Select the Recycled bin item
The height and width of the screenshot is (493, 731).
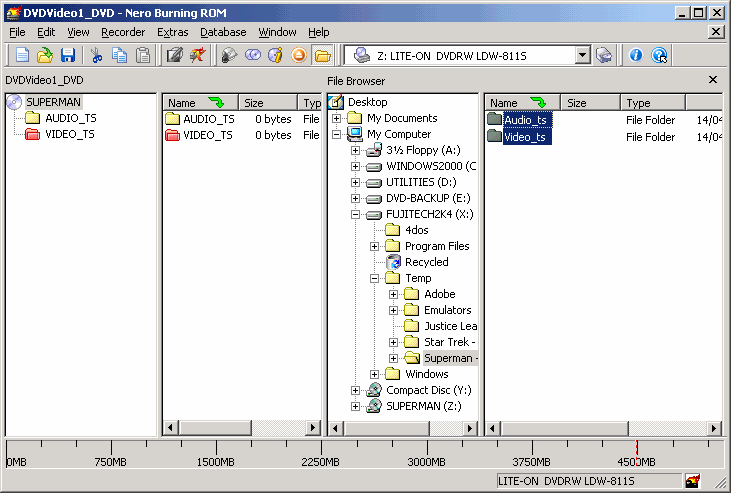[x=427, y=262]
